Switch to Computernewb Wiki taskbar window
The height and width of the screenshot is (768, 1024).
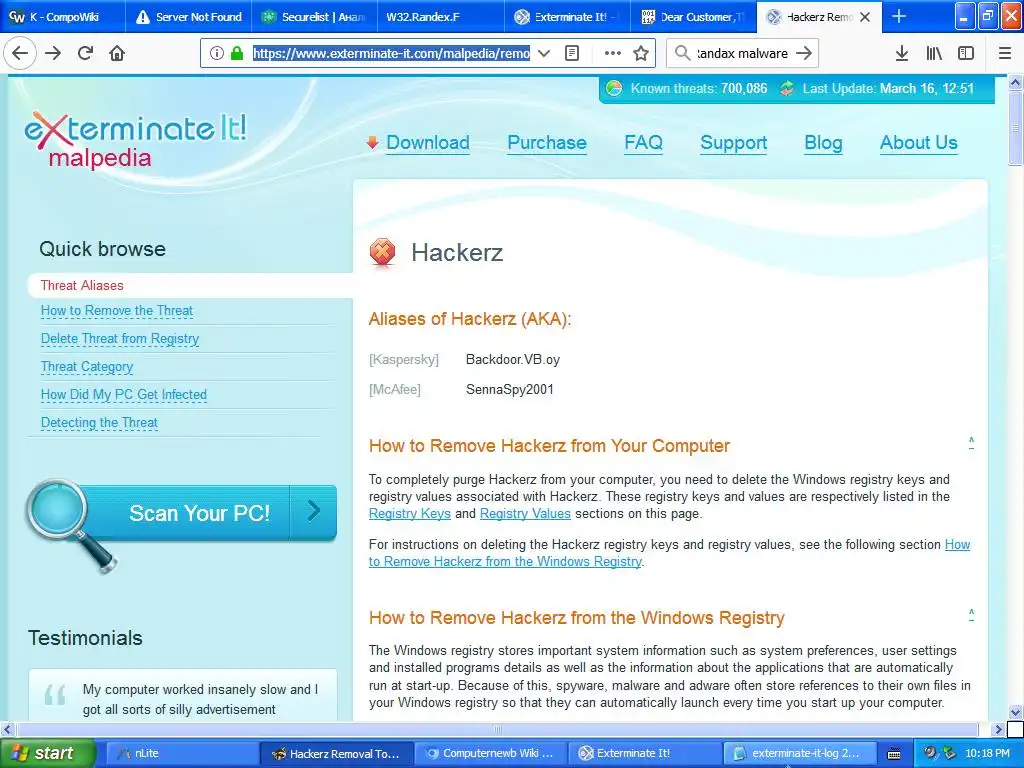click(490, 753)
